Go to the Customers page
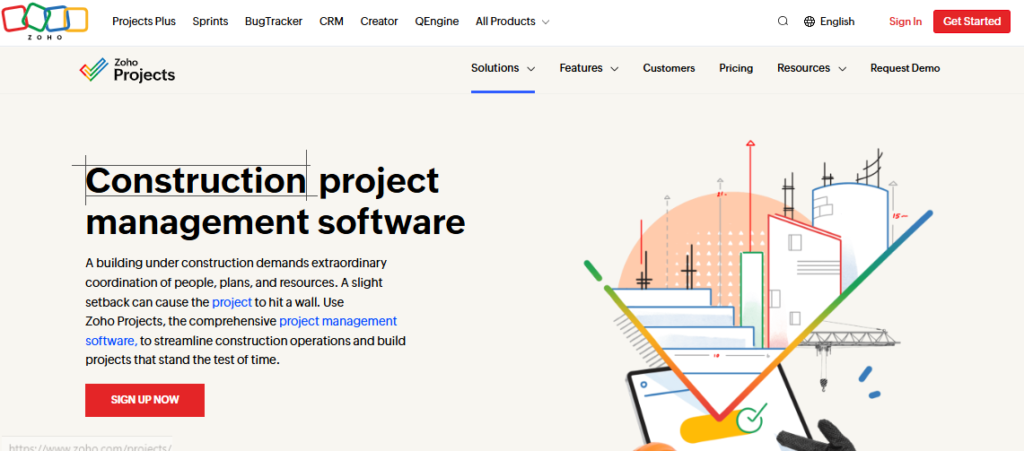 [x=669, y=68]
